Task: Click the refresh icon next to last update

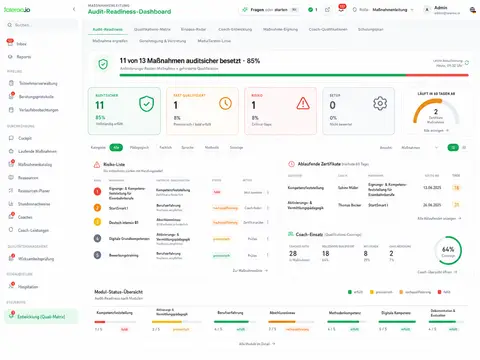Action: (467, 63)
